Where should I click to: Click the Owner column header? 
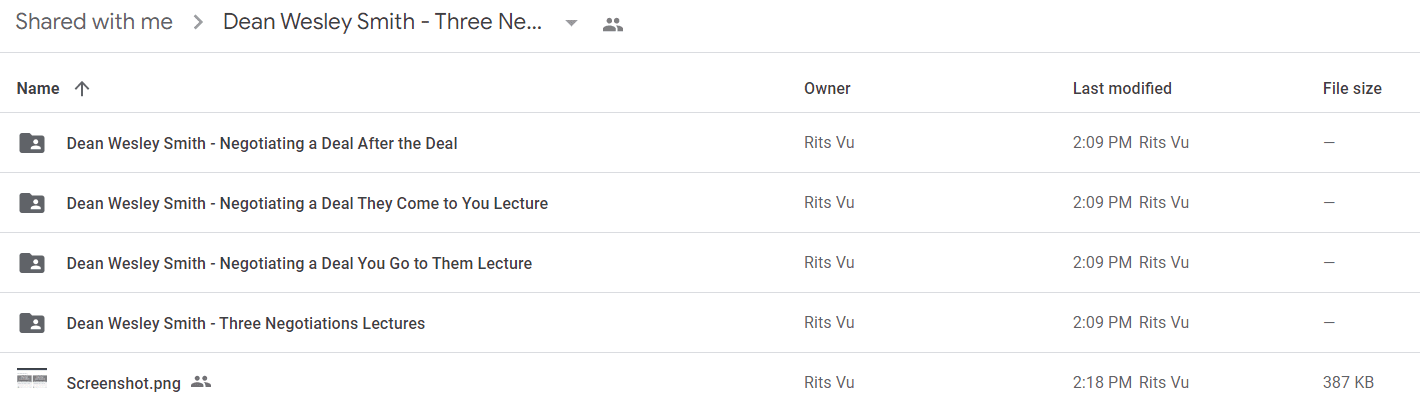pyautogui.click(x=827, y=88)
